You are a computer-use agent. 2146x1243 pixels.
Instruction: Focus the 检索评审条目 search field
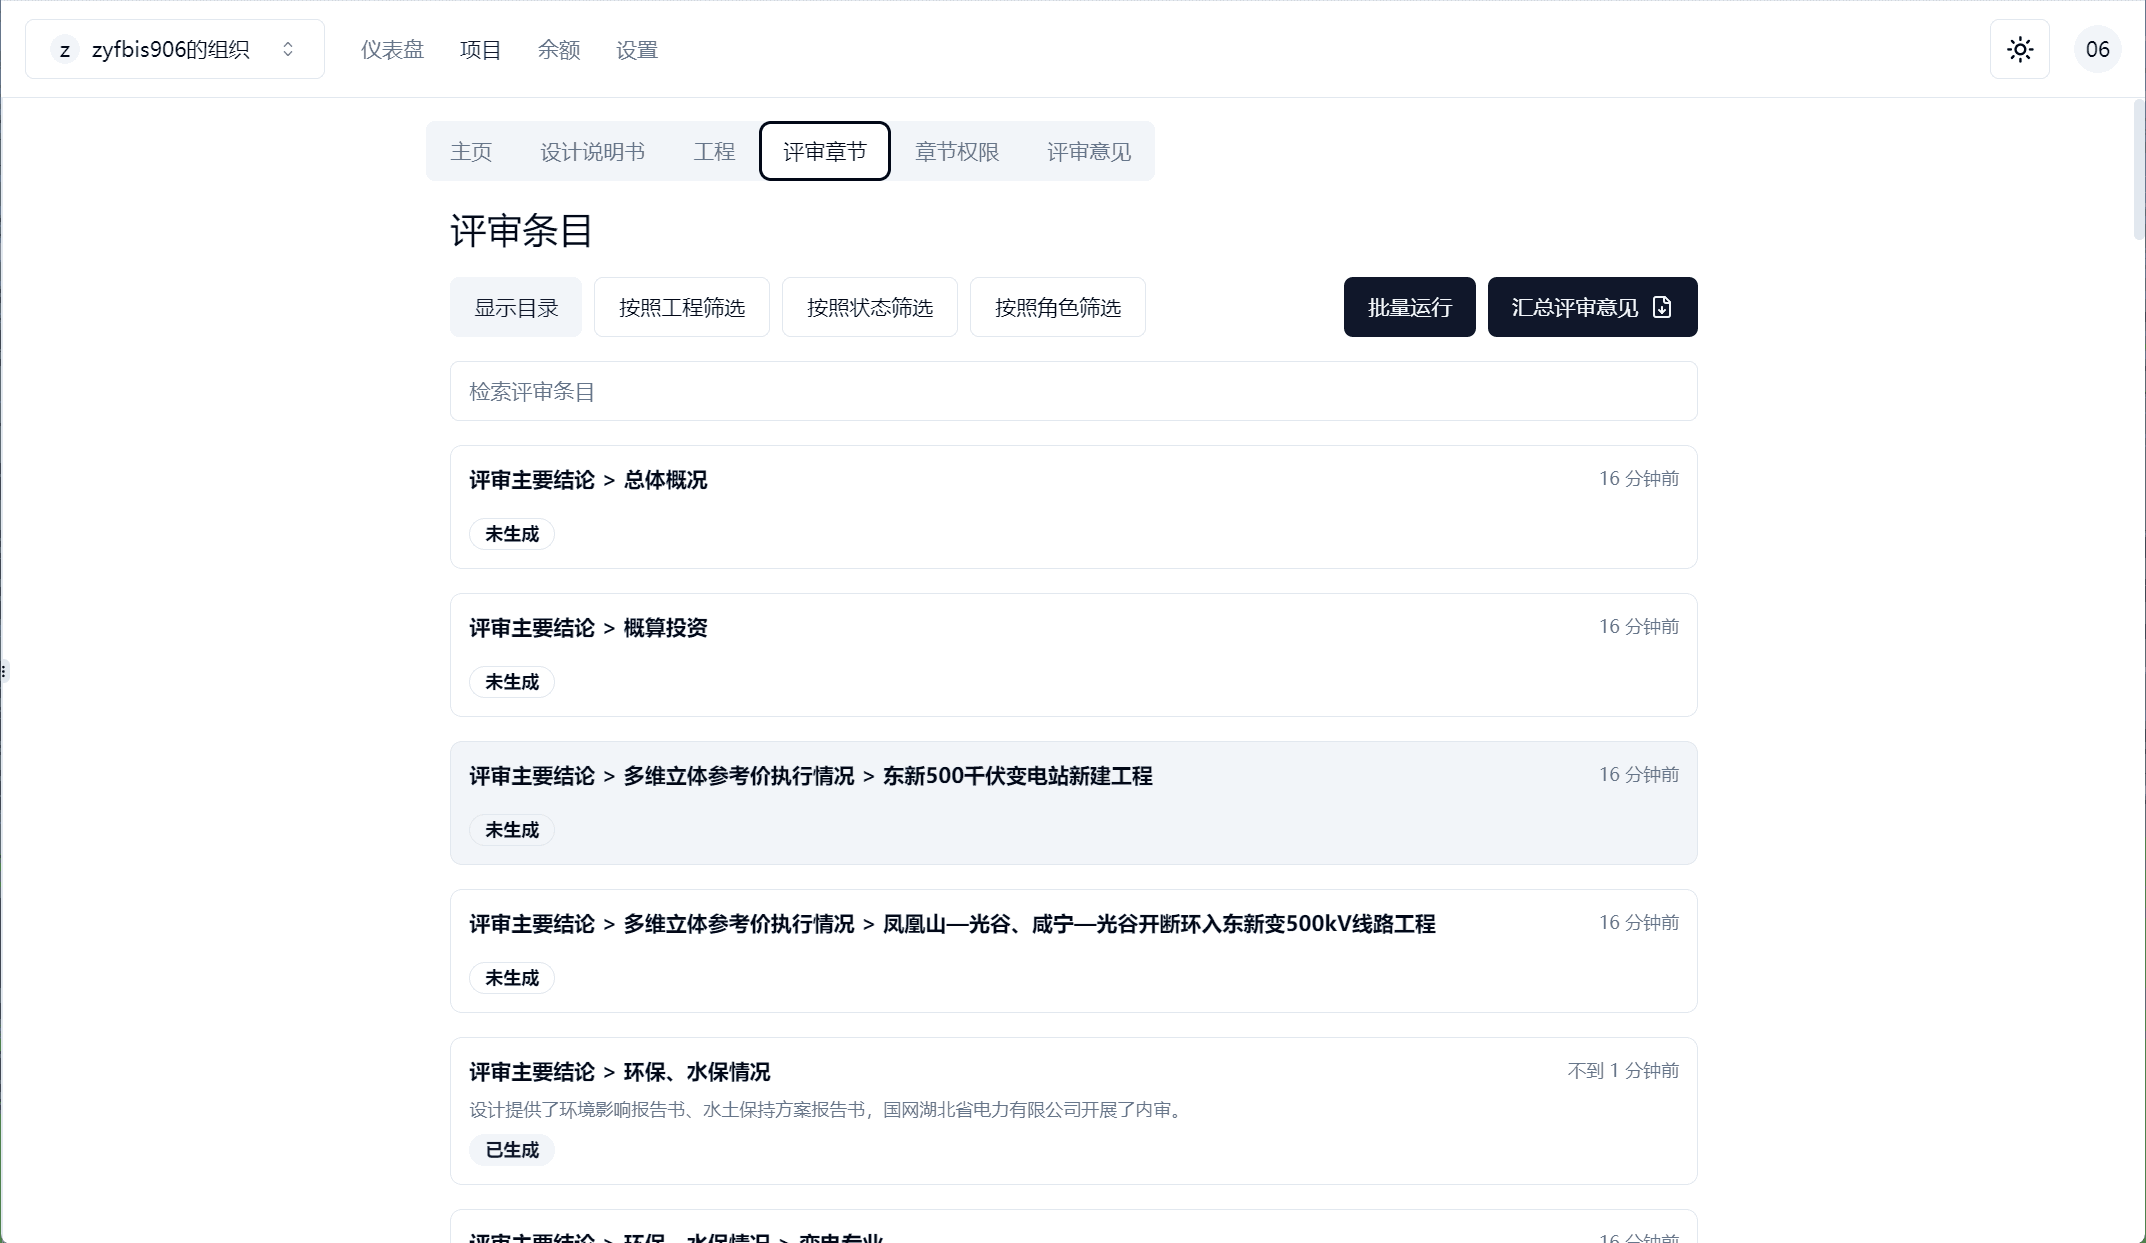pyautogui.click(x=1074, y=391)
